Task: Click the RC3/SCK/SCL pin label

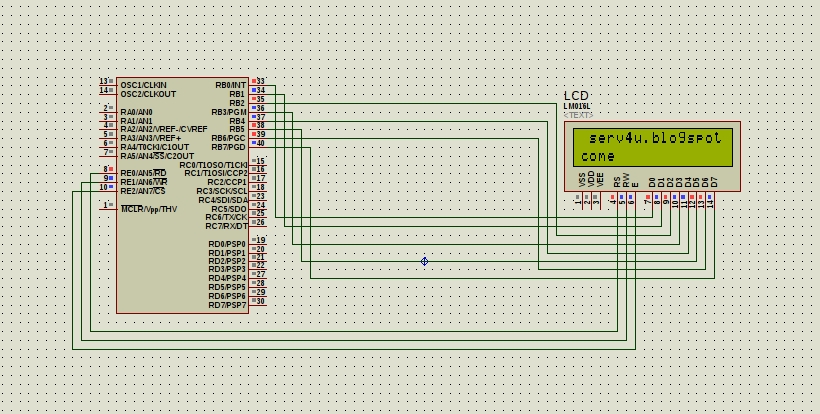Action: tap(222, 191)
